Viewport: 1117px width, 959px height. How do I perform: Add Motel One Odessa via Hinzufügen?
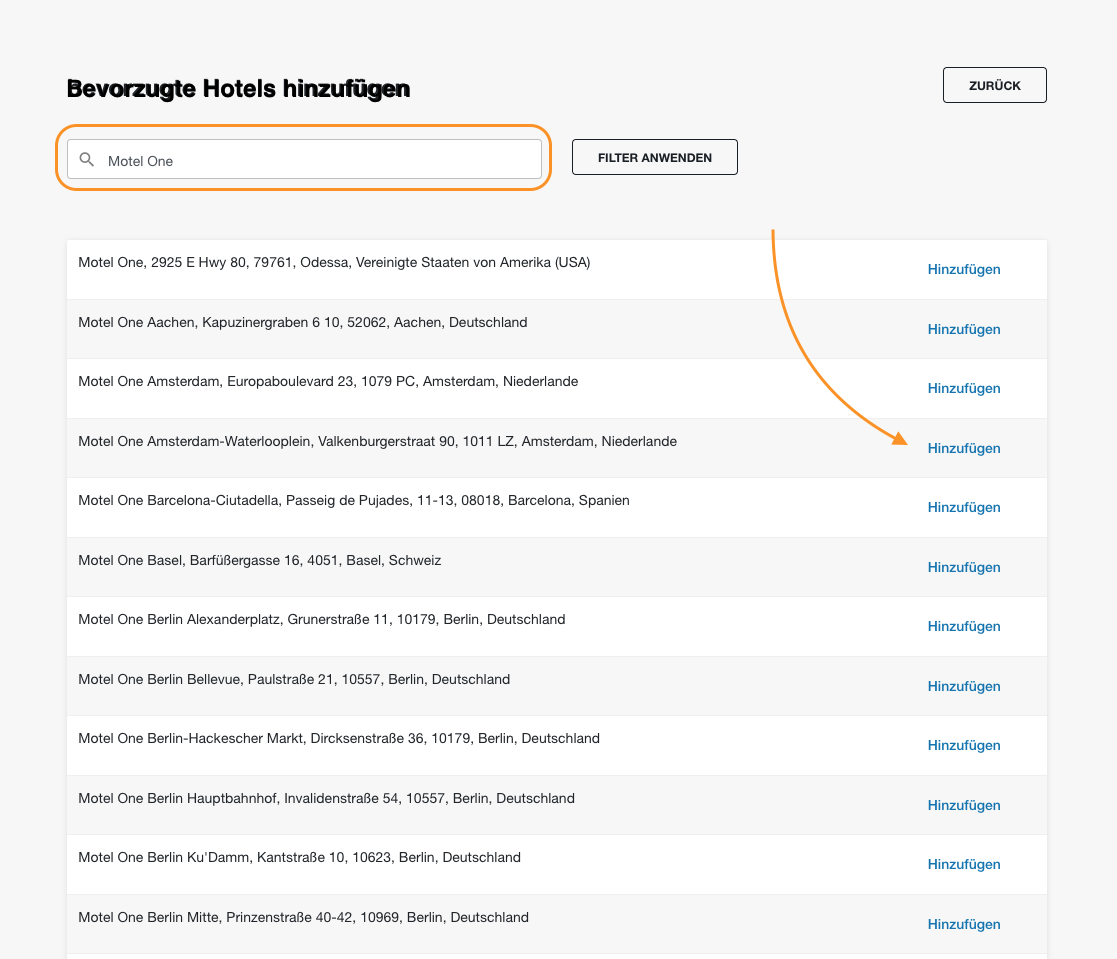964,269
